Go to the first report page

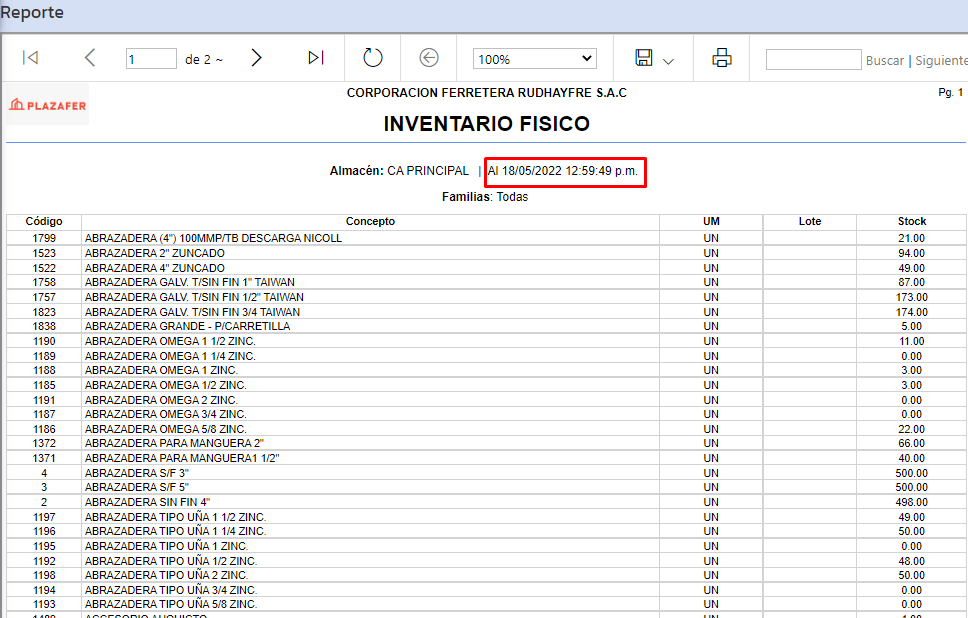point(30,57)
